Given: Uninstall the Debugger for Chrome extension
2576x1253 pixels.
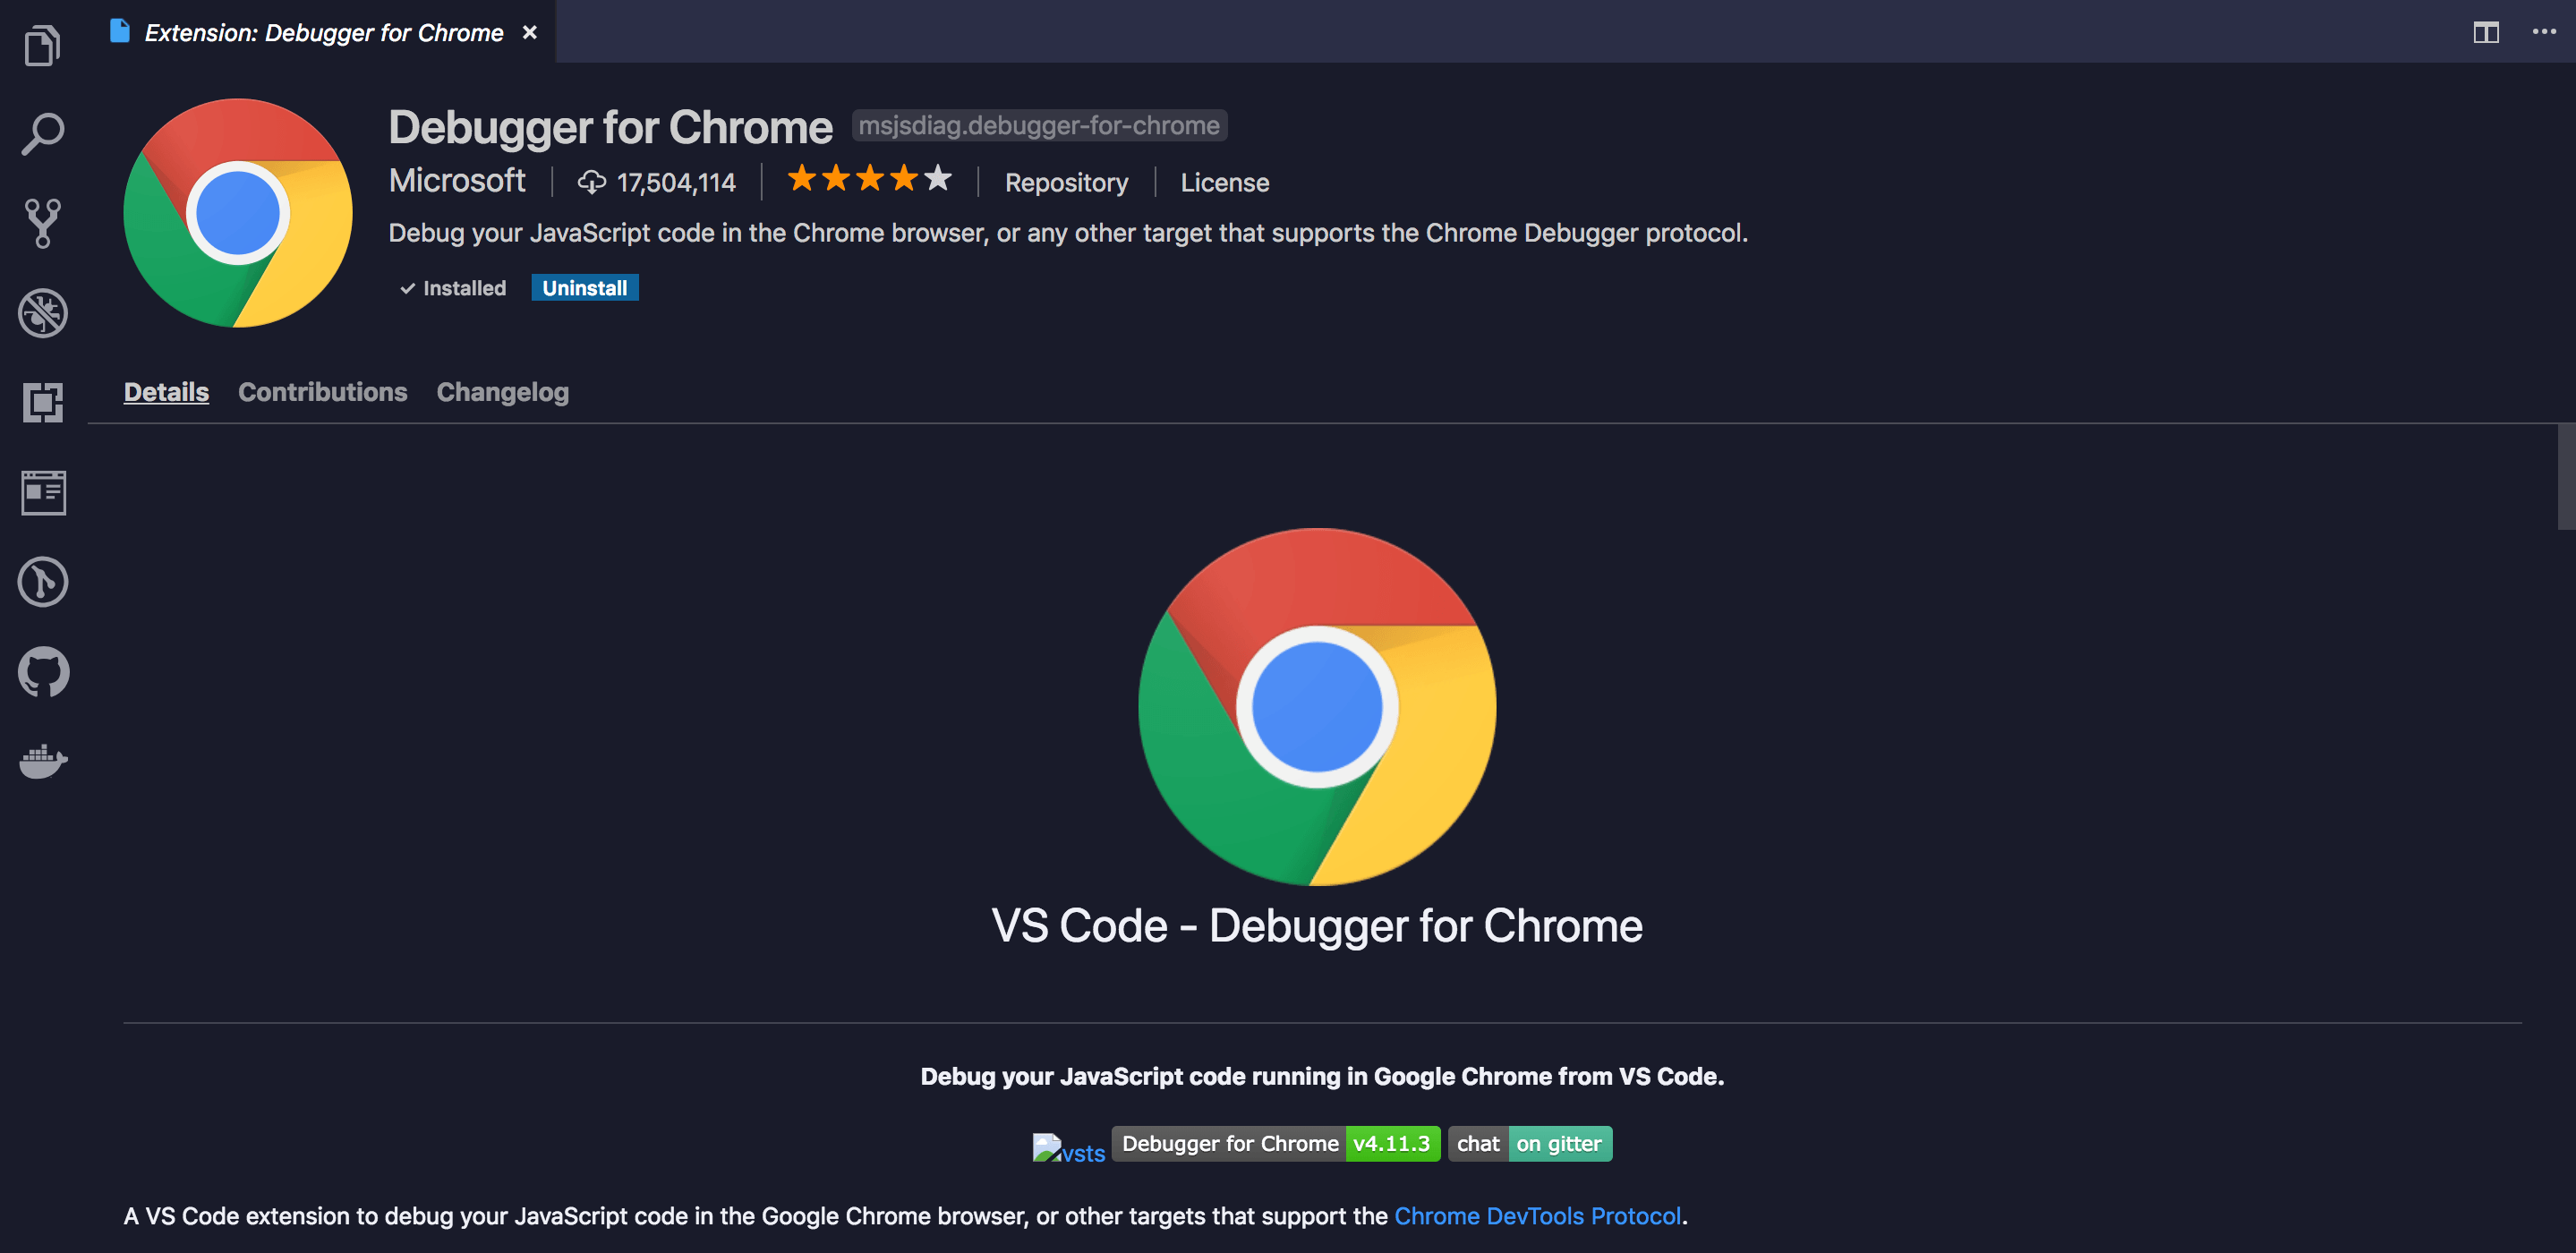Looking at the screenshot, I should tap(585, 287).
